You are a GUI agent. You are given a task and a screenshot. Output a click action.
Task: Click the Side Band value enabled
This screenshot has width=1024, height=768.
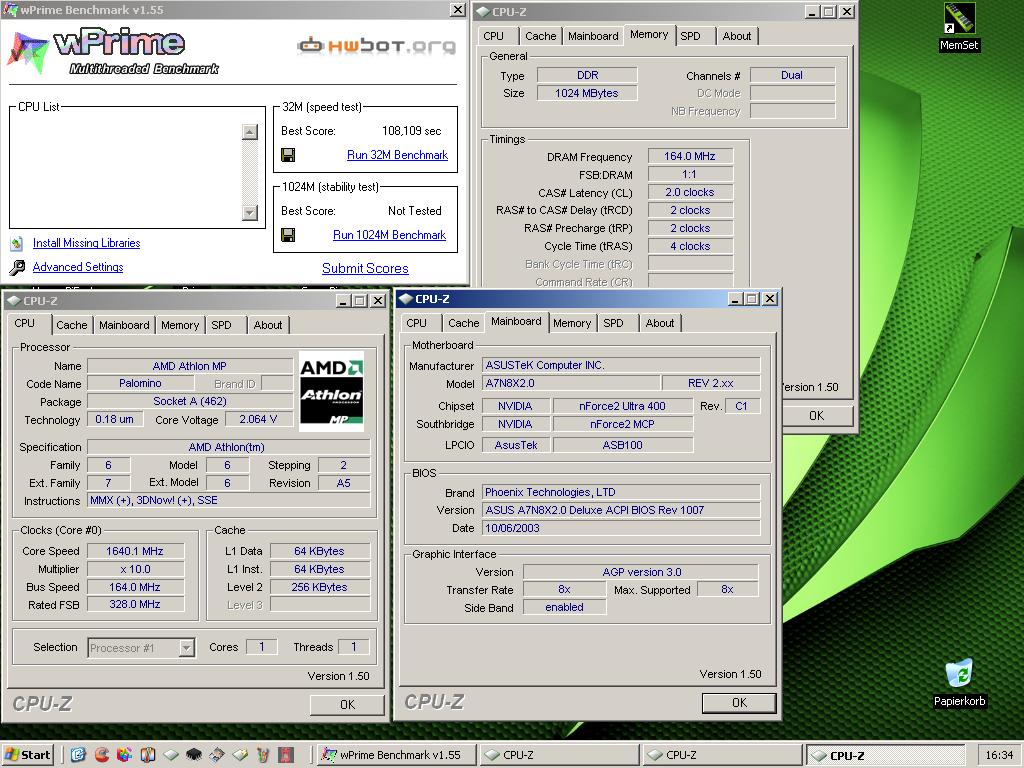(x=564, y=607)
